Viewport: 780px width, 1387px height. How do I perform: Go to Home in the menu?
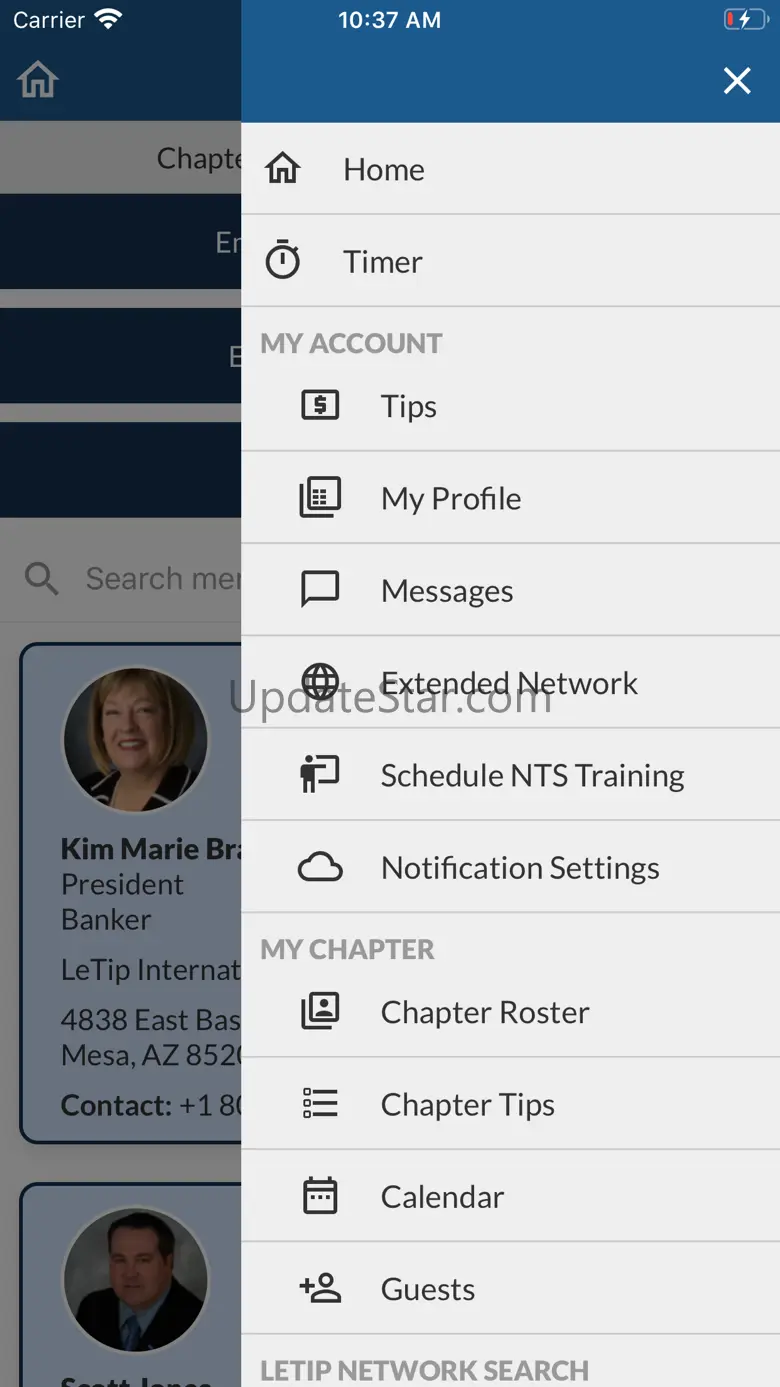point(384,170)
